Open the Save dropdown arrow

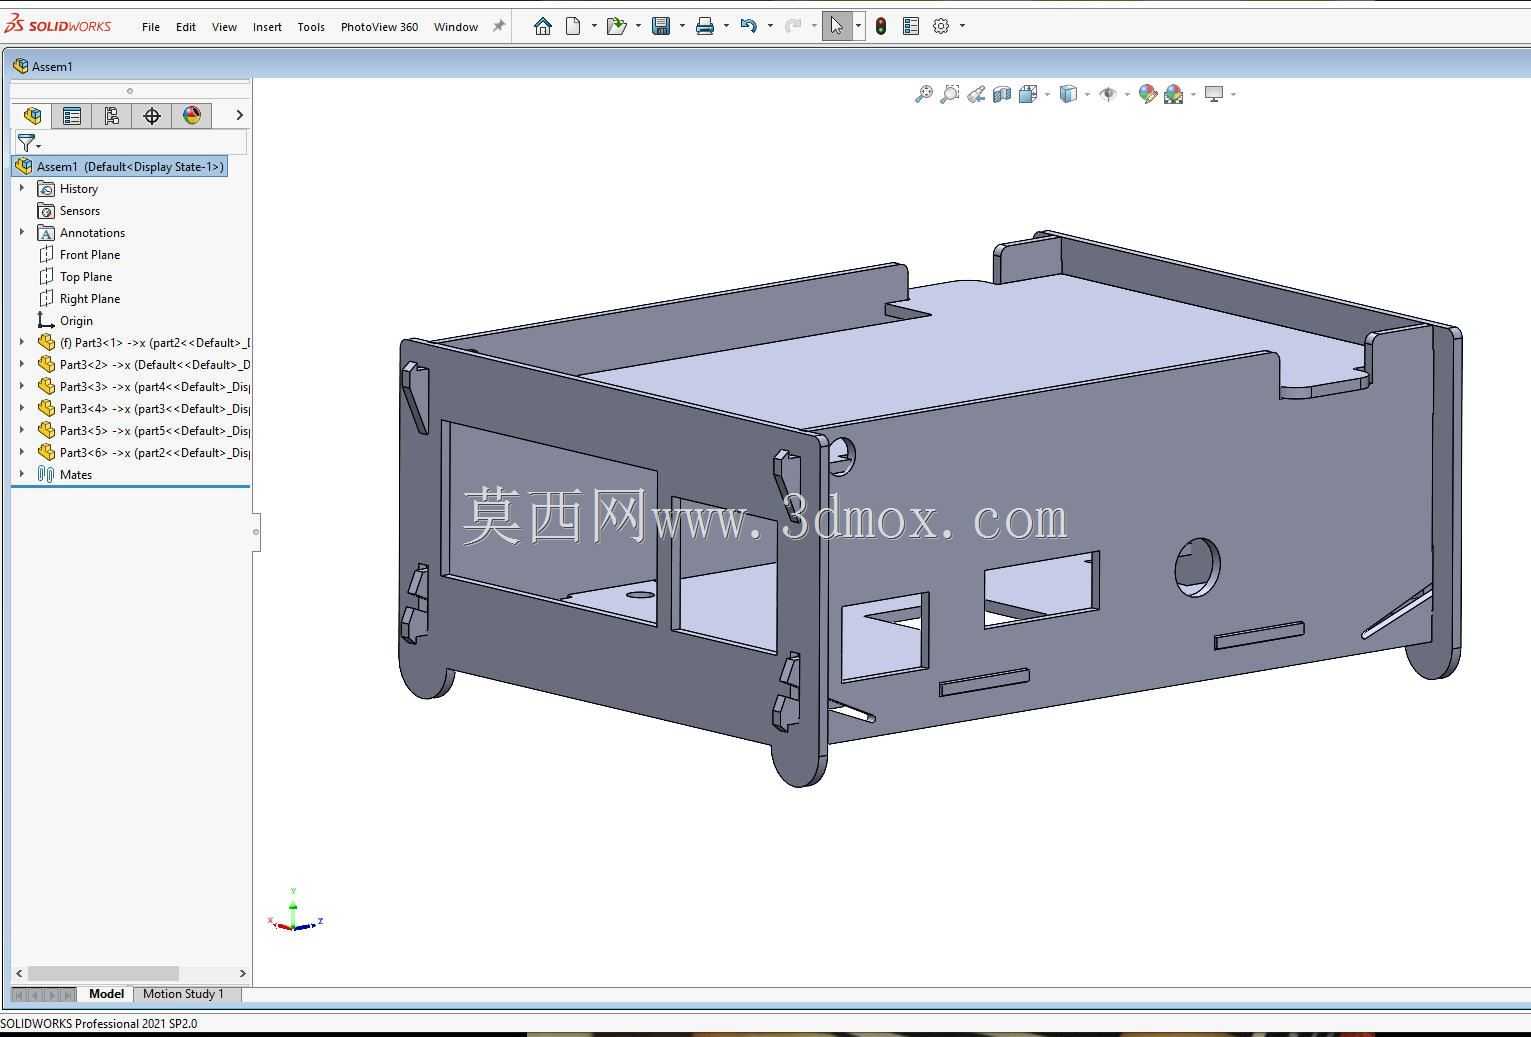682,26
